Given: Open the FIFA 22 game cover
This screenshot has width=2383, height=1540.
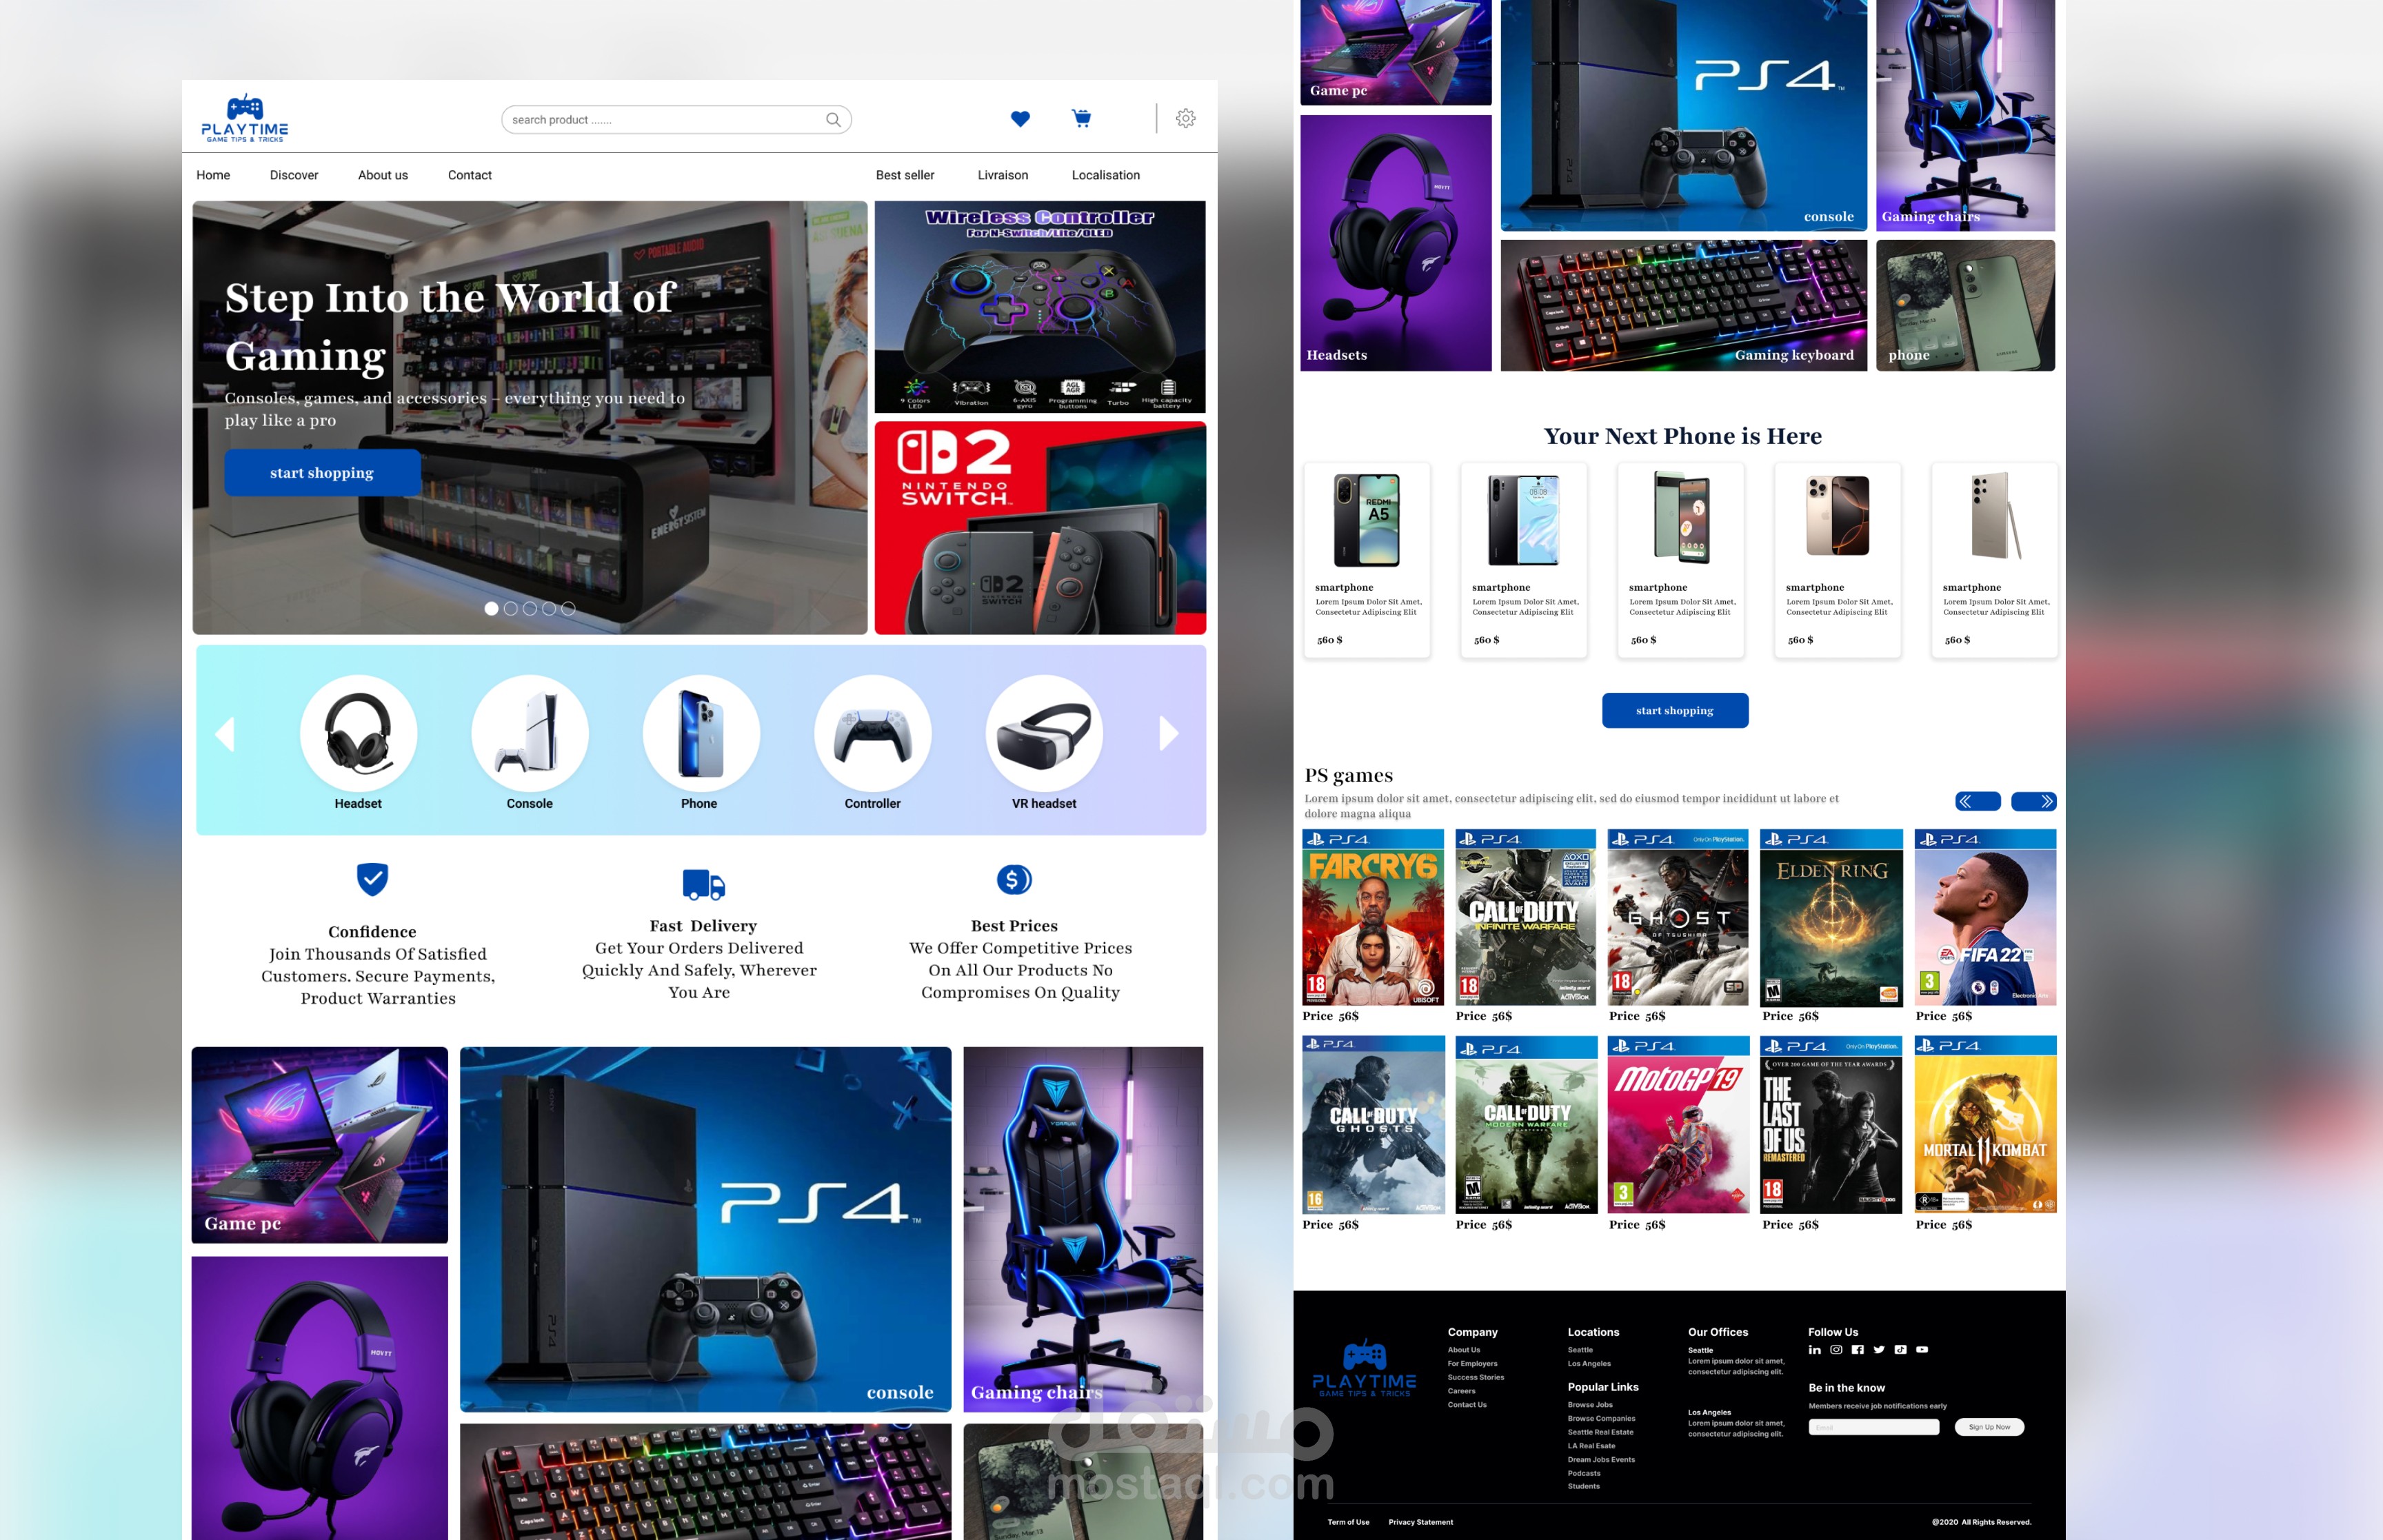Looking at the screenshot, I should pyautogui.click(x=1985, y=917).
